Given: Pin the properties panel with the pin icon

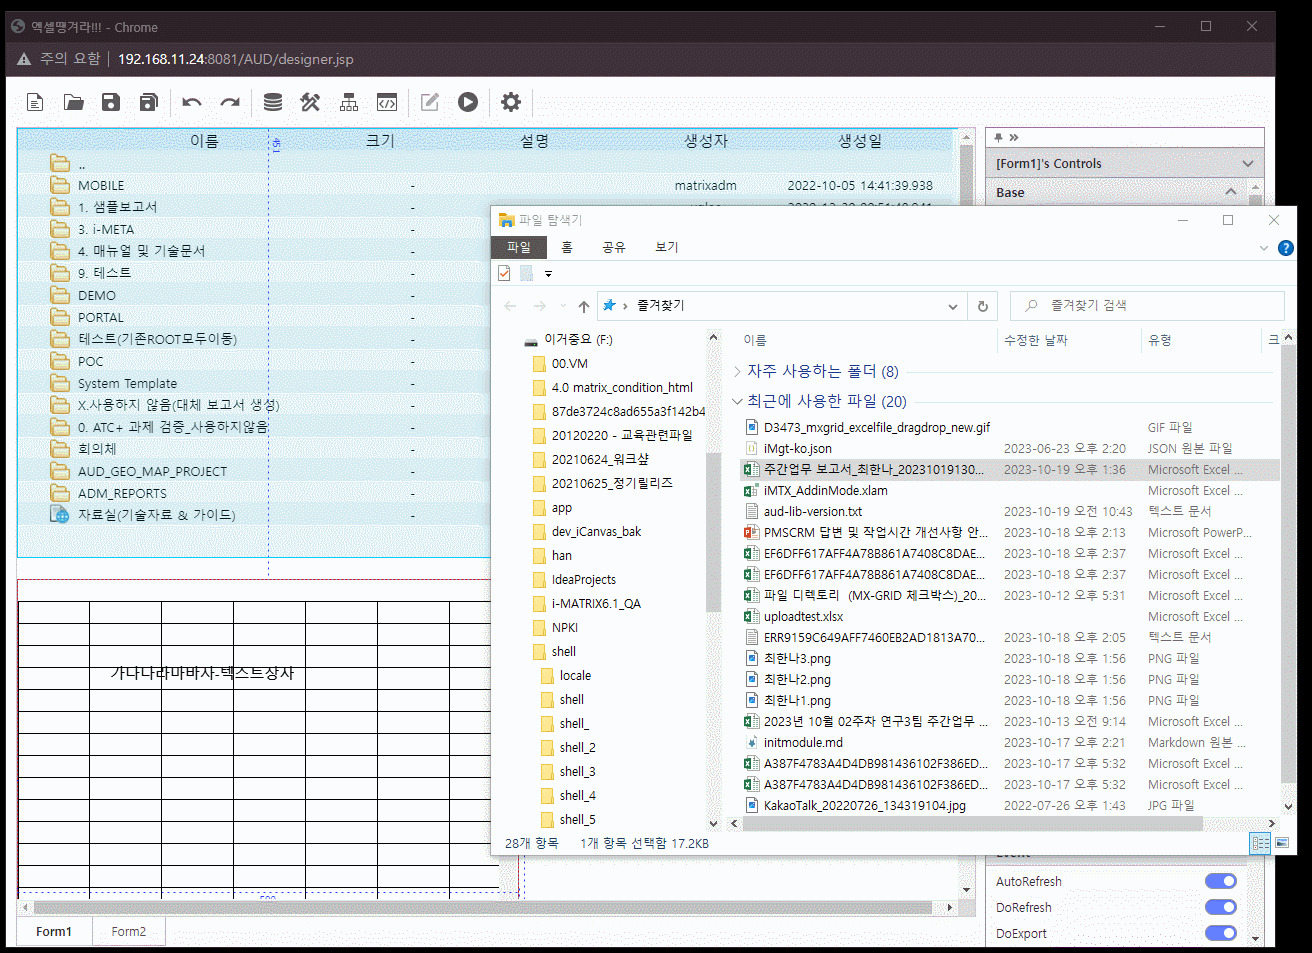Looking at the screenshot, I should (x=998, y=137).
